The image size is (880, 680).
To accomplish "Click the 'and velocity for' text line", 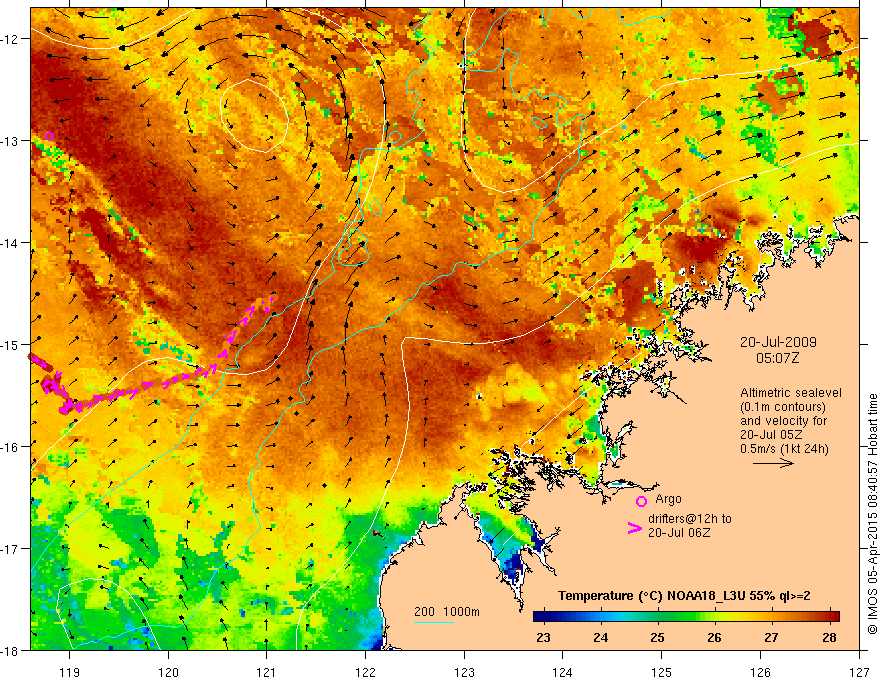I will pos(783,421).
